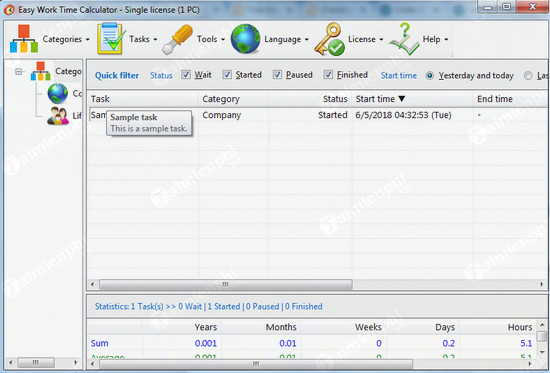The width and height of the screenshot is (550, 373).
Task: Click the "Hours" statistics column header
Action: click(x=520, y=327)
